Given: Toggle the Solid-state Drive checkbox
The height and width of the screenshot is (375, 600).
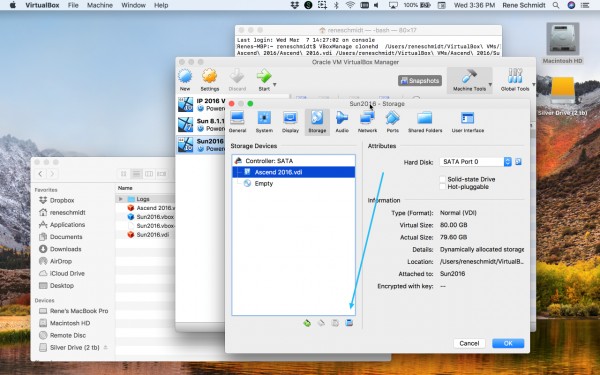Looking at the screenshot, I should click(x=443, y=179).
